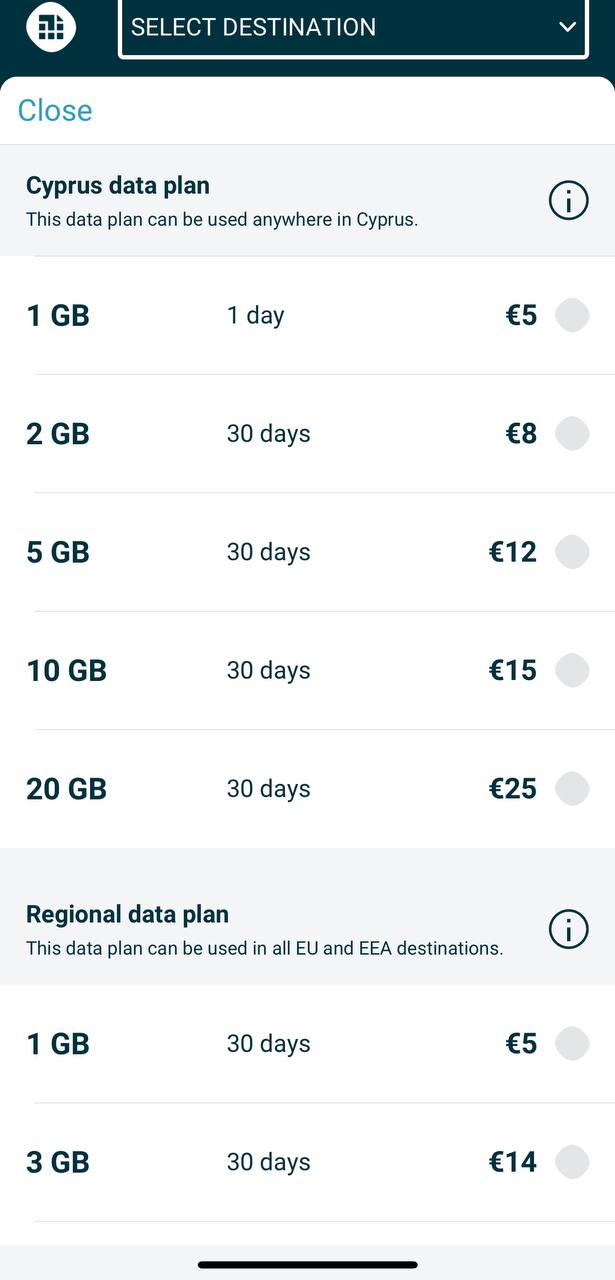Tap the 20 GB plan label
The height and width of the screenshot is (1280, 615).
pyautogui.click(x=66, y=789)
